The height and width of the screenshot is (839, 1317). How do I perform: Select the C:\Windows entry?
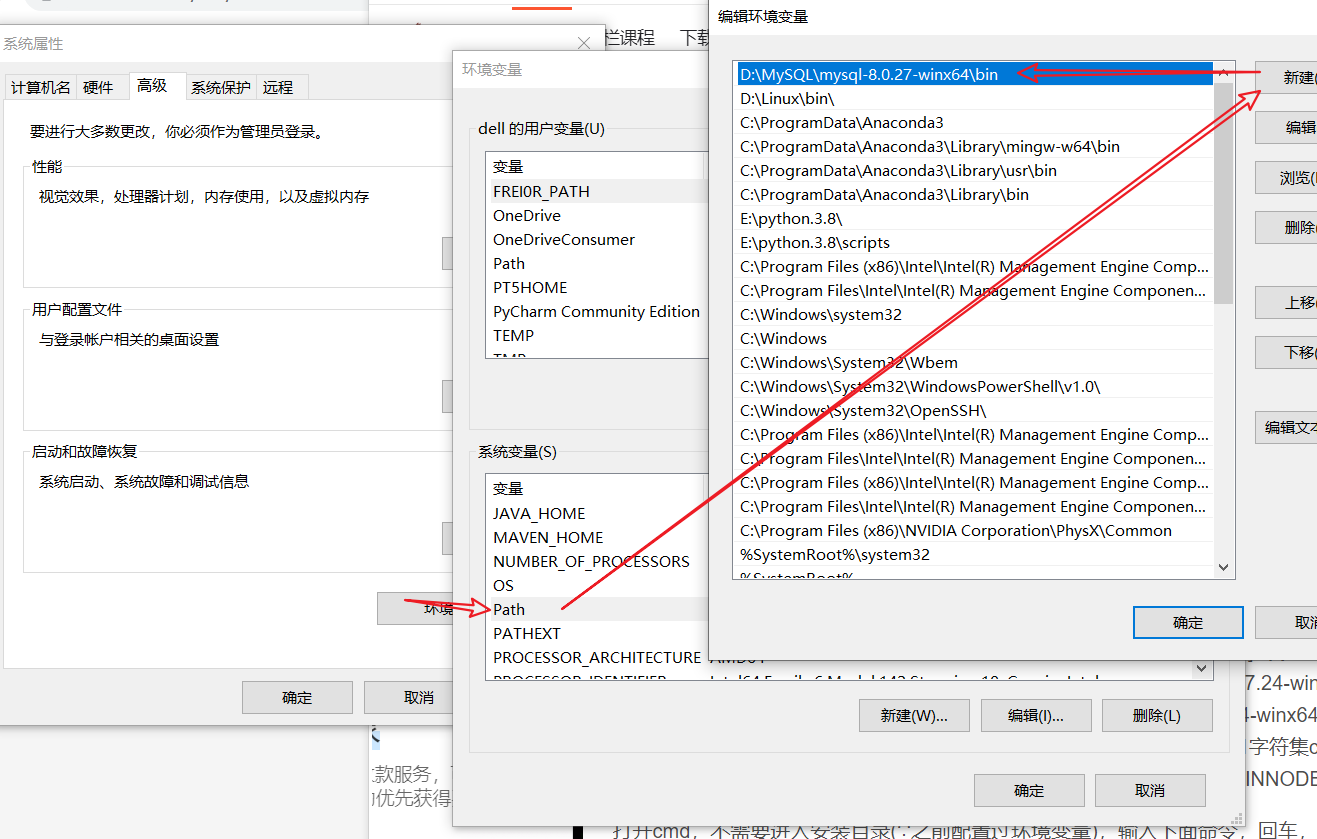[974, 338]
